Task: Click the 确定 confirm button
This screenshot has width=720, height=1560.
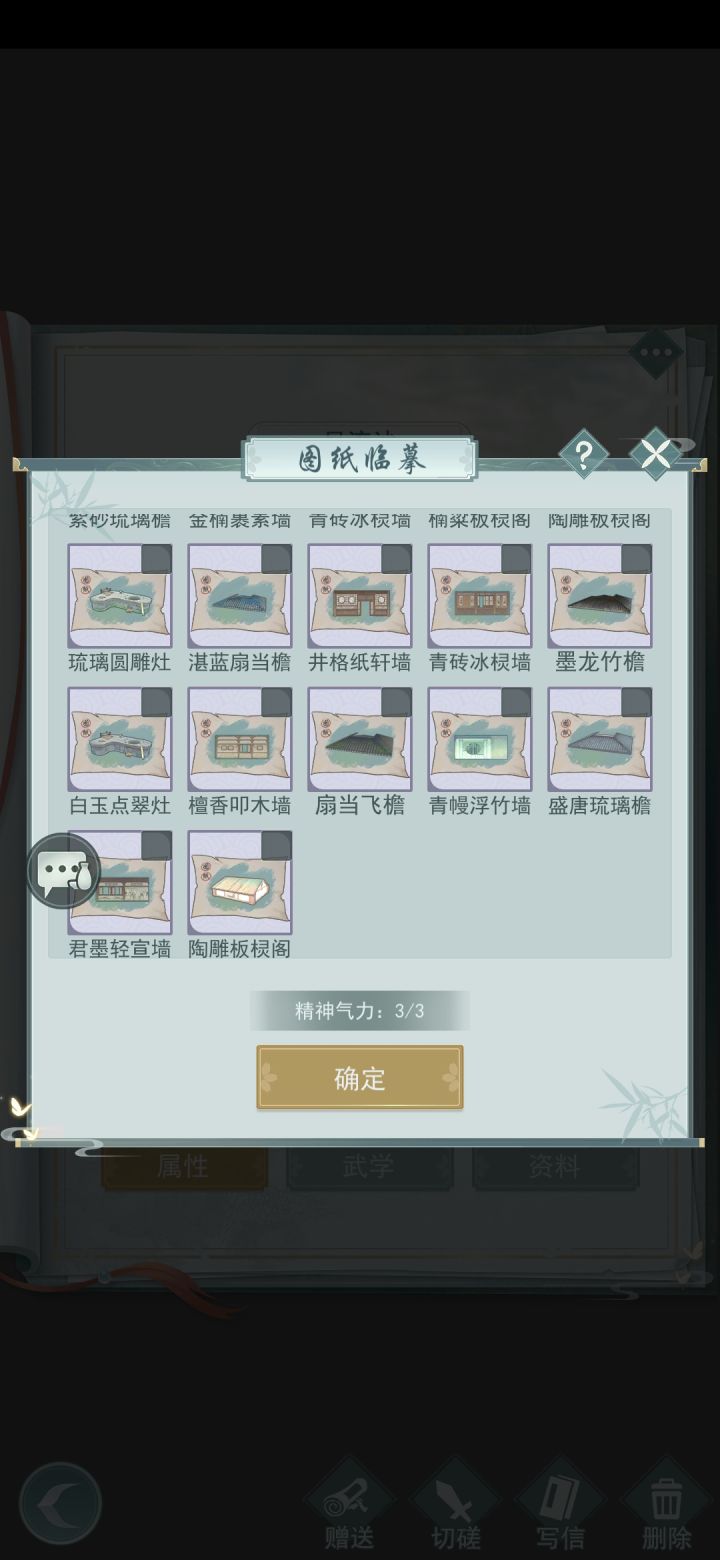Action: [x=360, y=1078]
